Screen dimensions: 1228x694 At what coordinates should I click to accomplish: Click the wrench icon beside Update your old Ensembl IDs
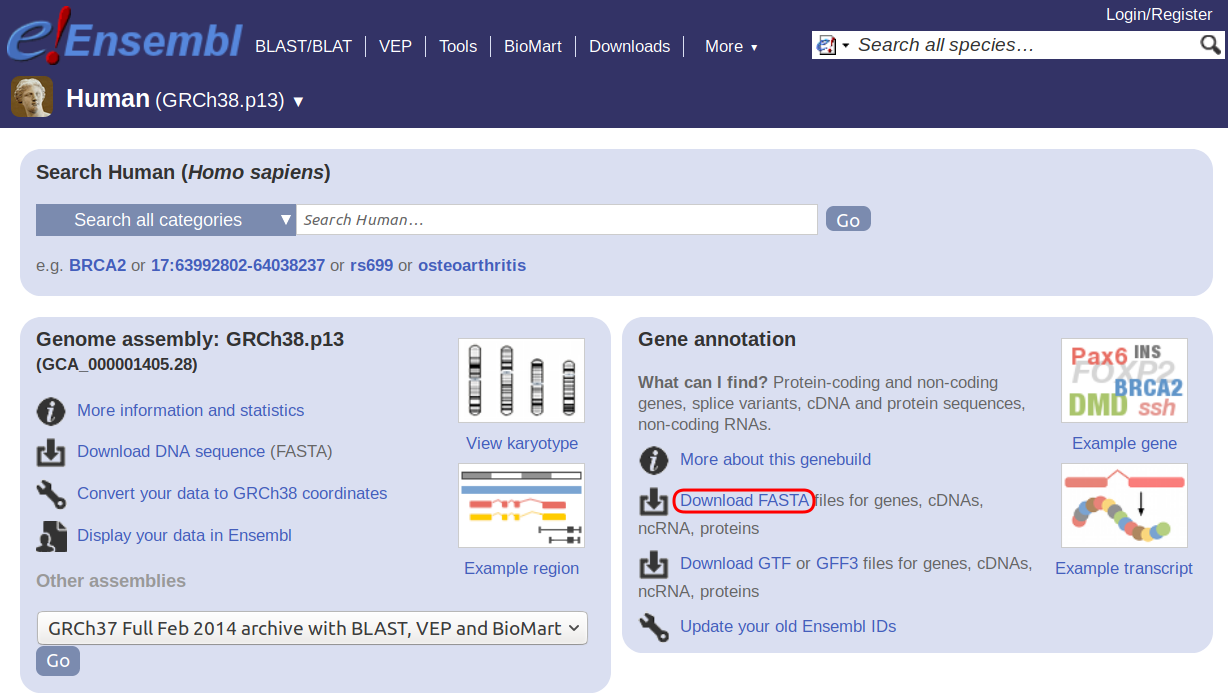point(653,627)
